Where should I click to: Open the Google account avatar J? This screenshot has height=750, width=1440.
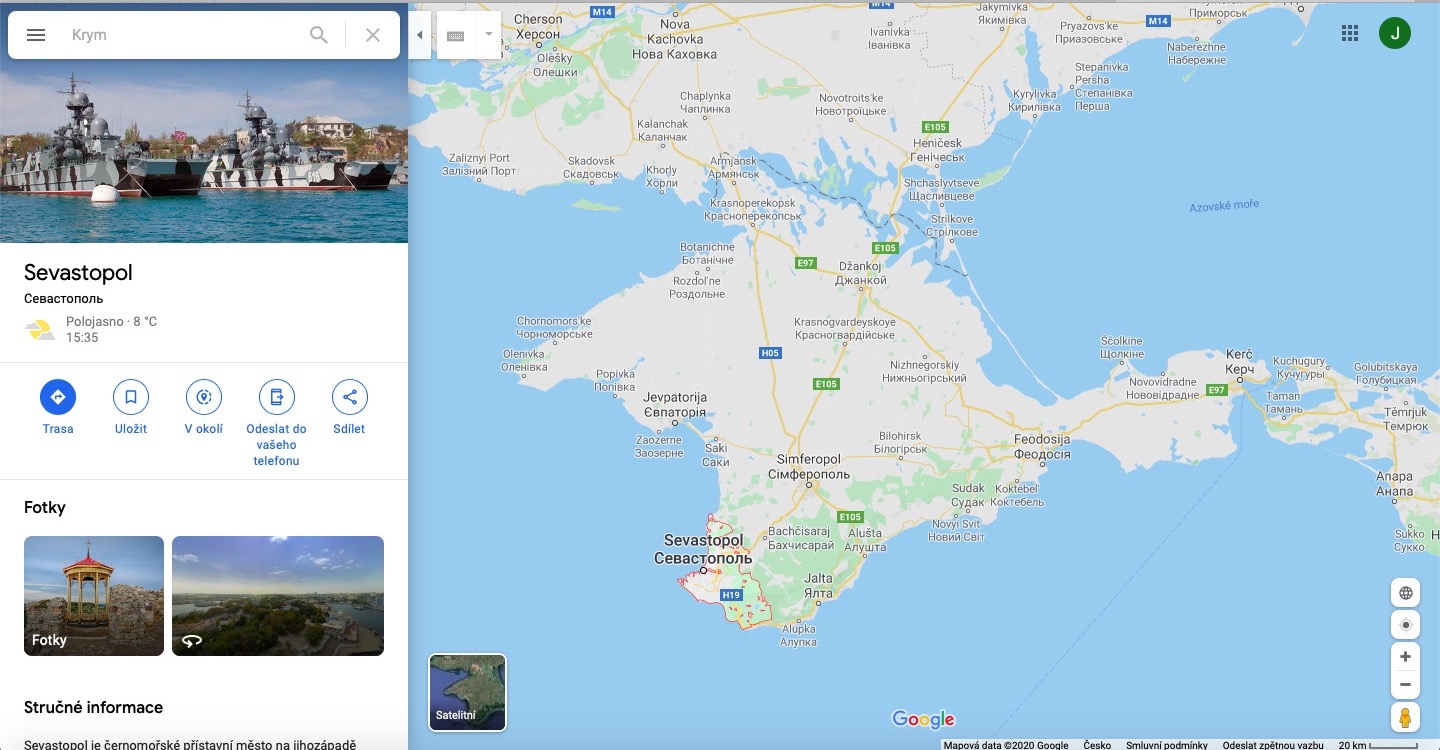click(x=1395, y=33)
